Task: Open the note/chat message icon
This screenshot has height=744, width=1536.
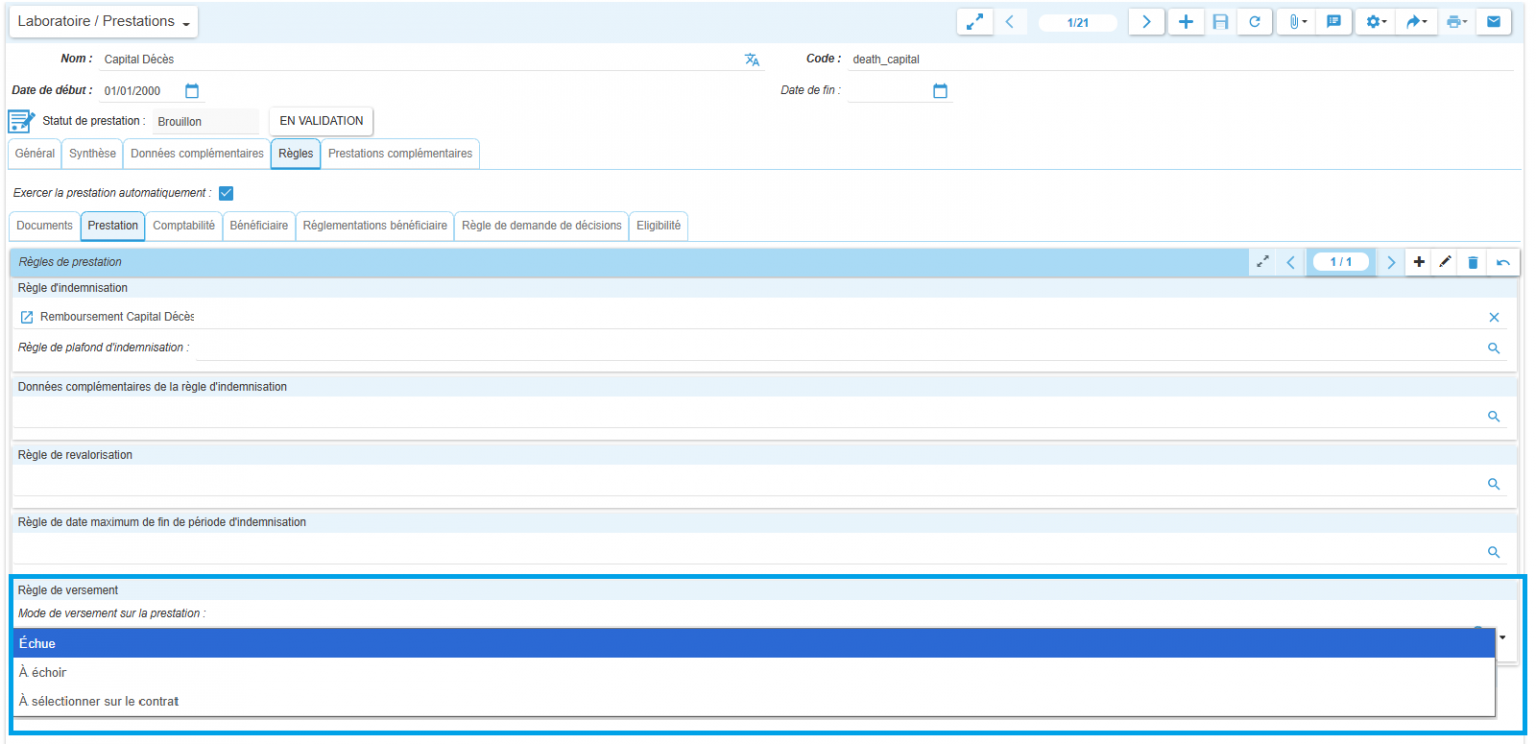Action: pyautogui.click(x=1333, y=22)
